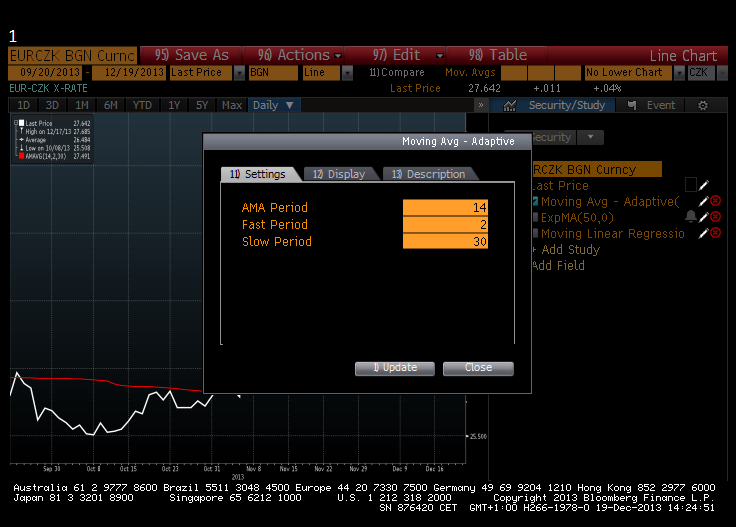
Task: Select YTD time range
Action: coord(142,105)
